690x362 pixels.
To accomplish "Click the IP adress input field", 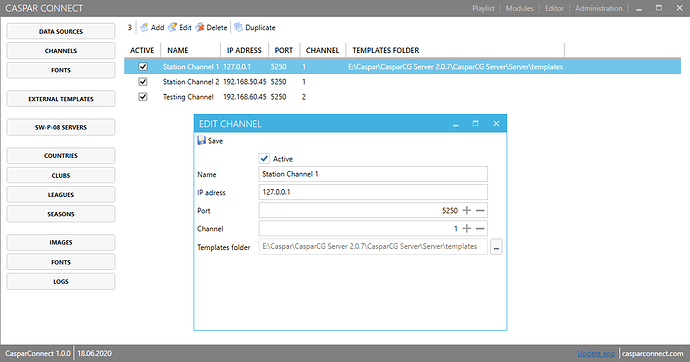I will (373, 192).
